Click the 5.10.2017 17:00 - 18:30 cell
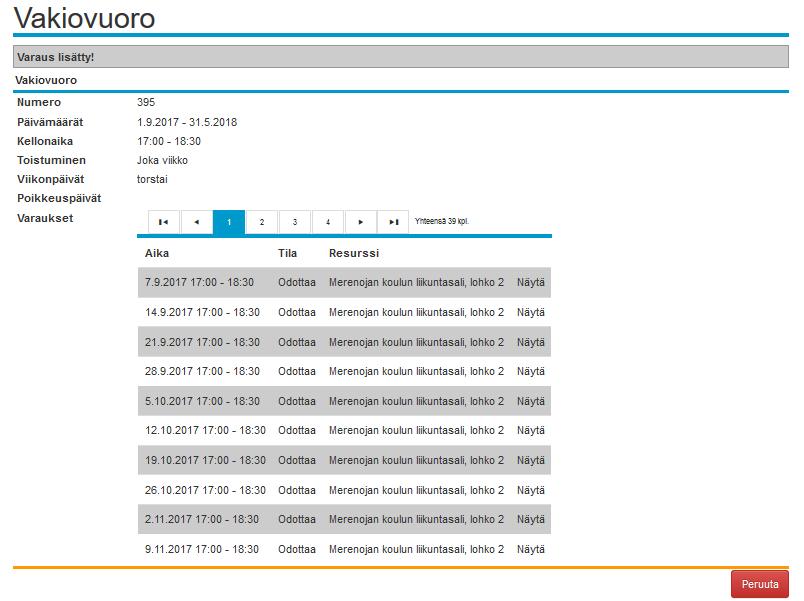 click(203, 401)
